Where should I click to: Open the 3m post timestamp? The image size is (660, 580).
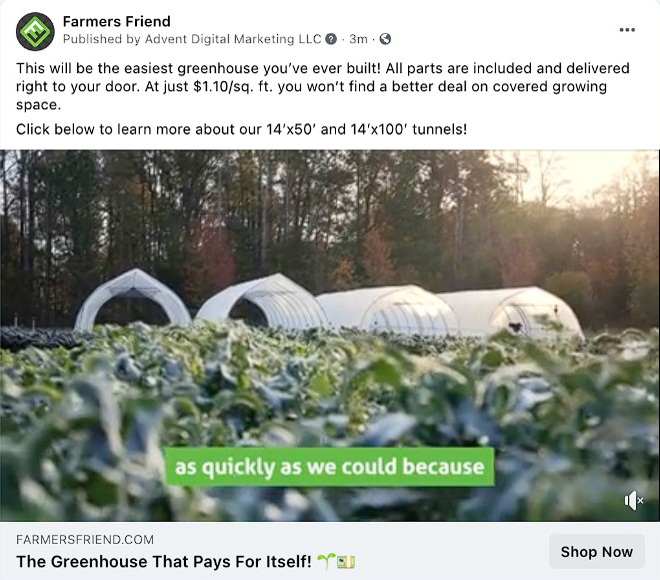point(358,39)
